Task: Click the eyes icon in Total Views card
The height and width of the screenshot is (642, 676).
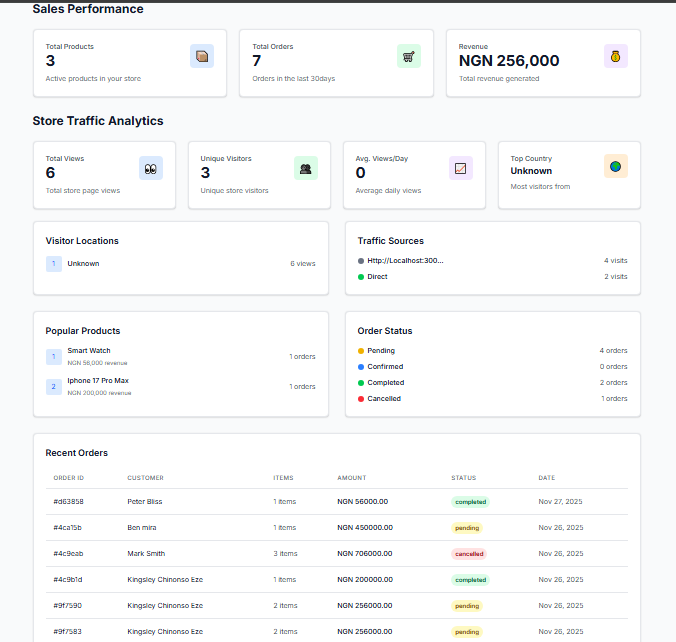Action: point(150,168)
